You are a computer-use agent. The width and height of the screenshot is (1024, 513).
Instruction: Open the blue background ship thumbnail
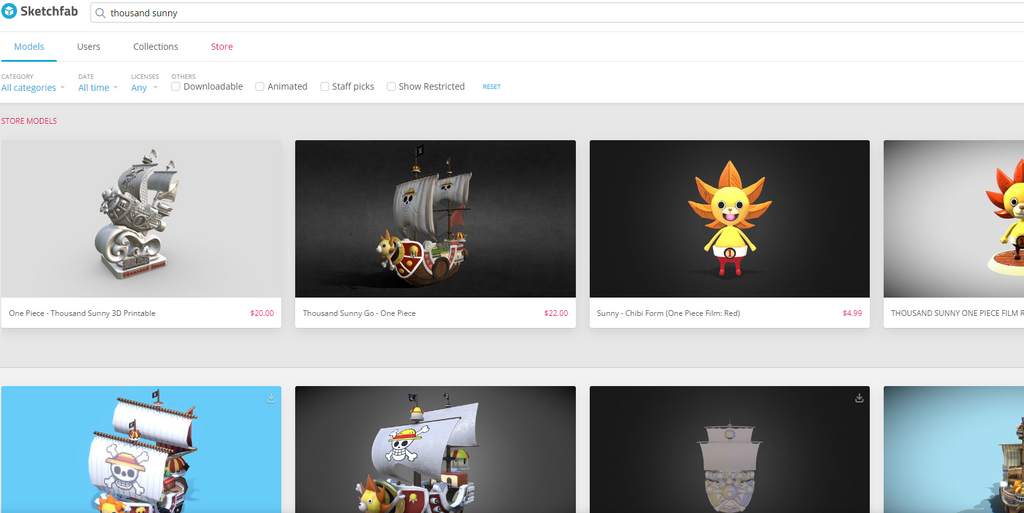coord(141,449)
